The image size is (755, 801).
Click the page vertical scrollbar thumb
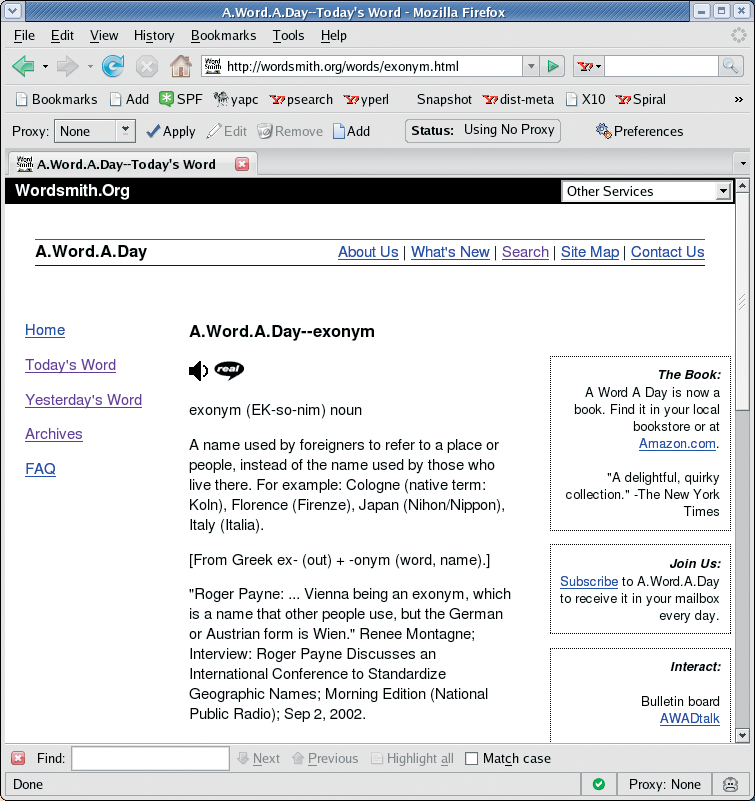pyautogui.click(x=742, y=301)
